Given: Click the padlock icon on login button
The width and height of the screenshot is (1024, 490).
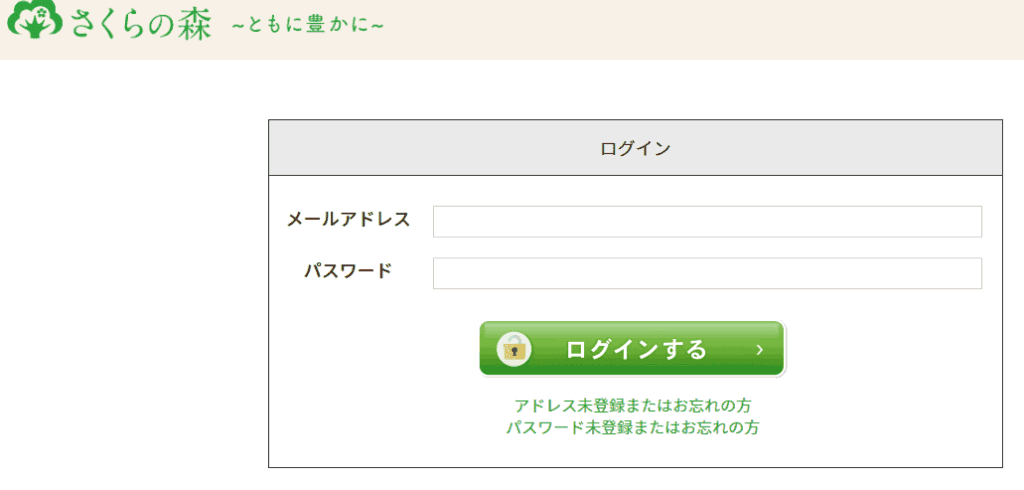Looking at the screenshot, I should [514, 349].
